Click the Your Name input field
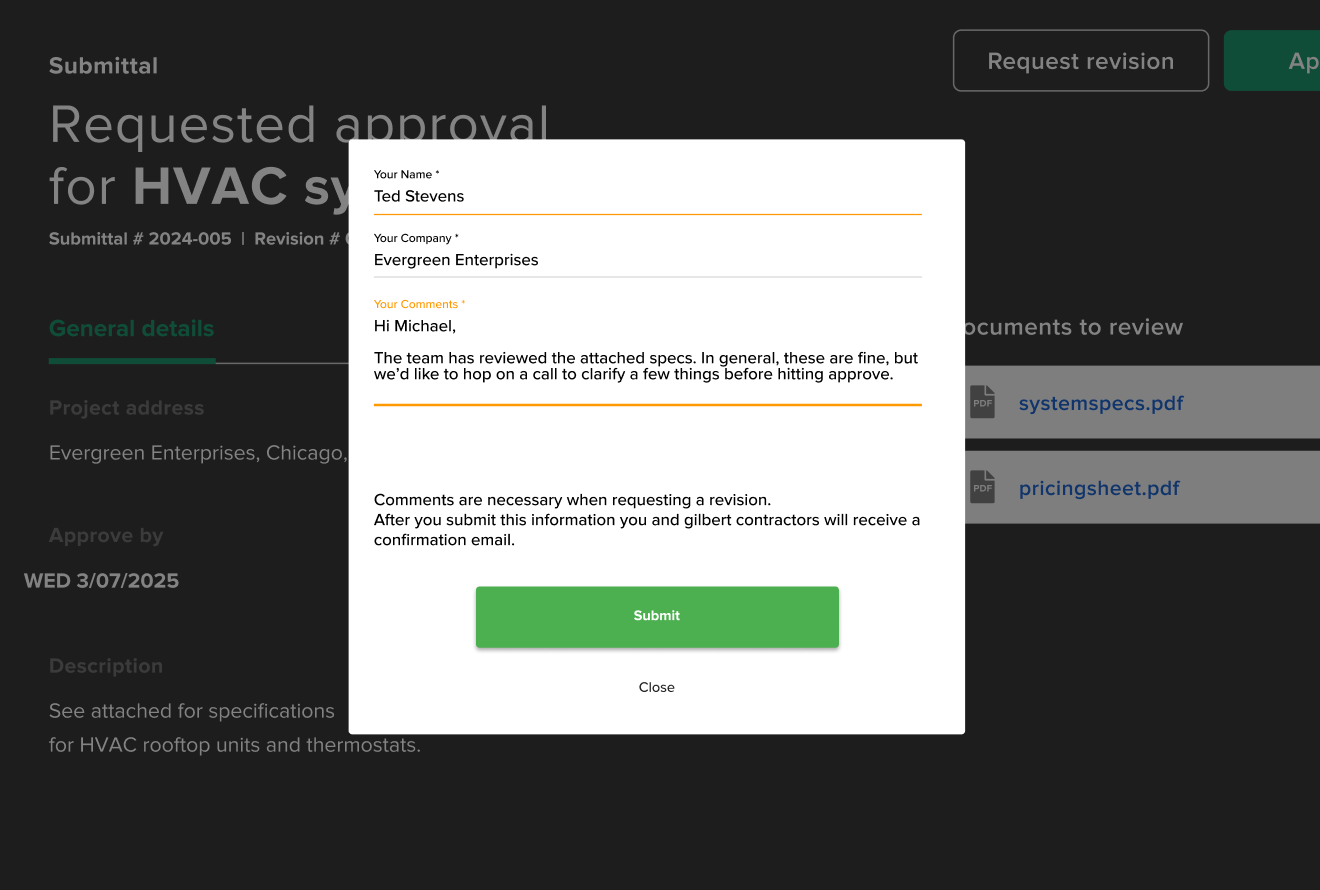Screen dimensions: 1320x890 pyautogui.click(x=646, y=196)
